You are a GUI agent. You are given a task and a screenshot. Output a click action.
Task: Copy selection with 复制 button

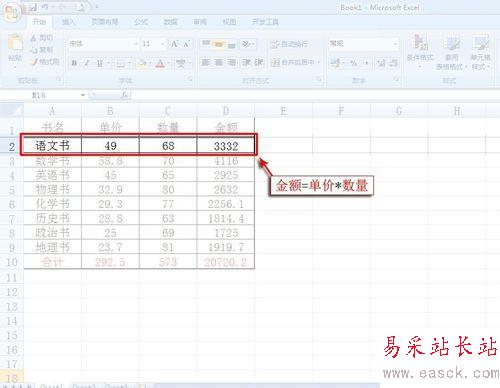pos(42,50)
